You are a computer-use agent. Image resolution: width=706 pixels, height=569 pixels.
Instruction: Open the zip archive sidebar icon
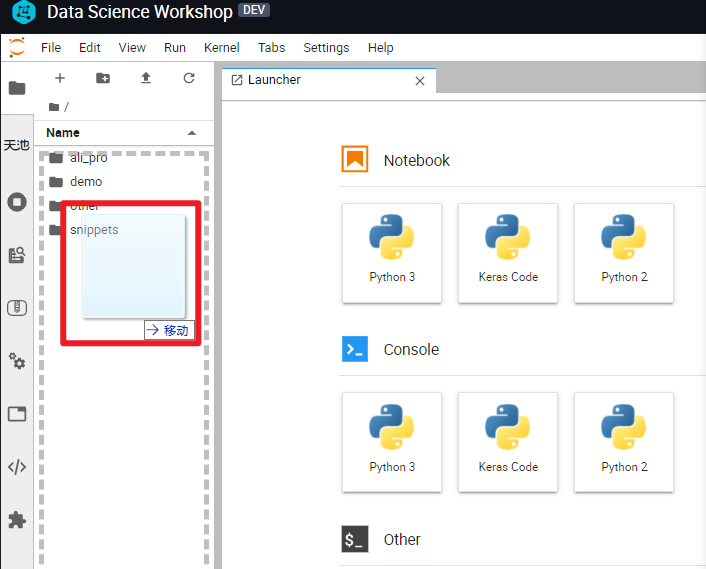click(17, 308)
